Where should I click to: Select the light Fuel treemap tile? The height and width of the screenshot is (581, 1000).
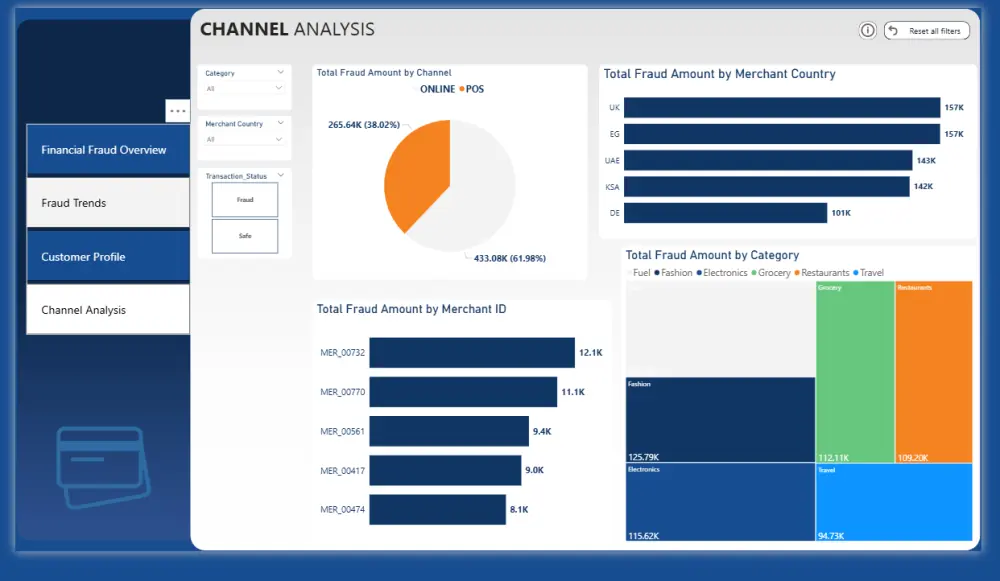721,329
